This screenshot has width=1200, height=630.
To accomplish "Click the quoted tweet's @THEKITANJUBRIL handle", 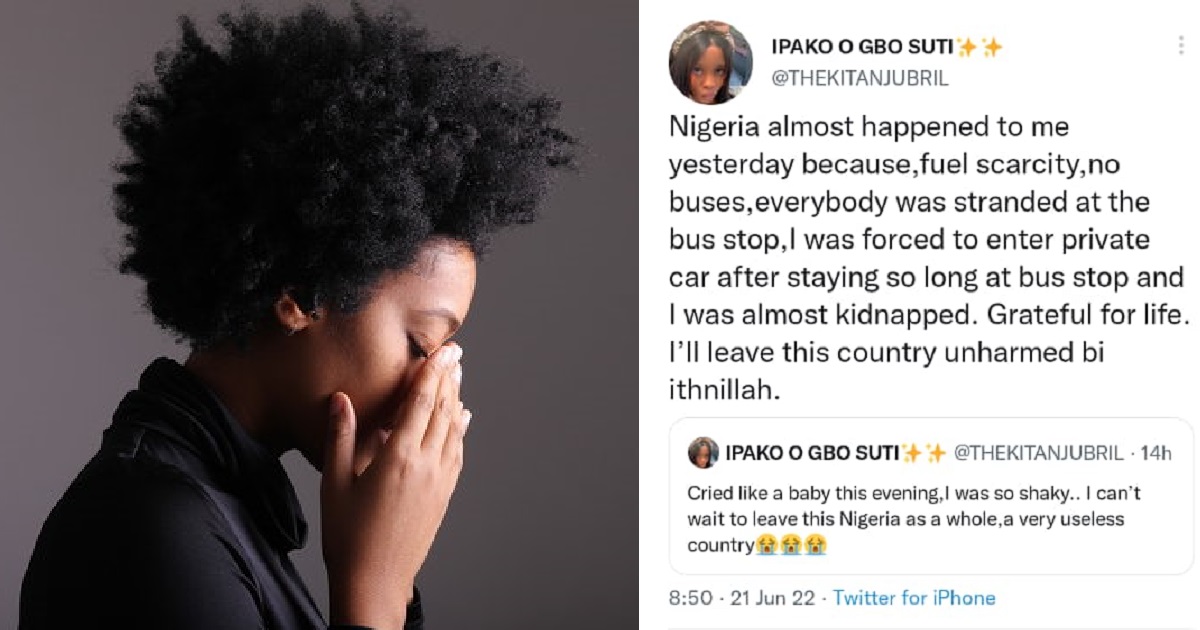I will 1040,453.
